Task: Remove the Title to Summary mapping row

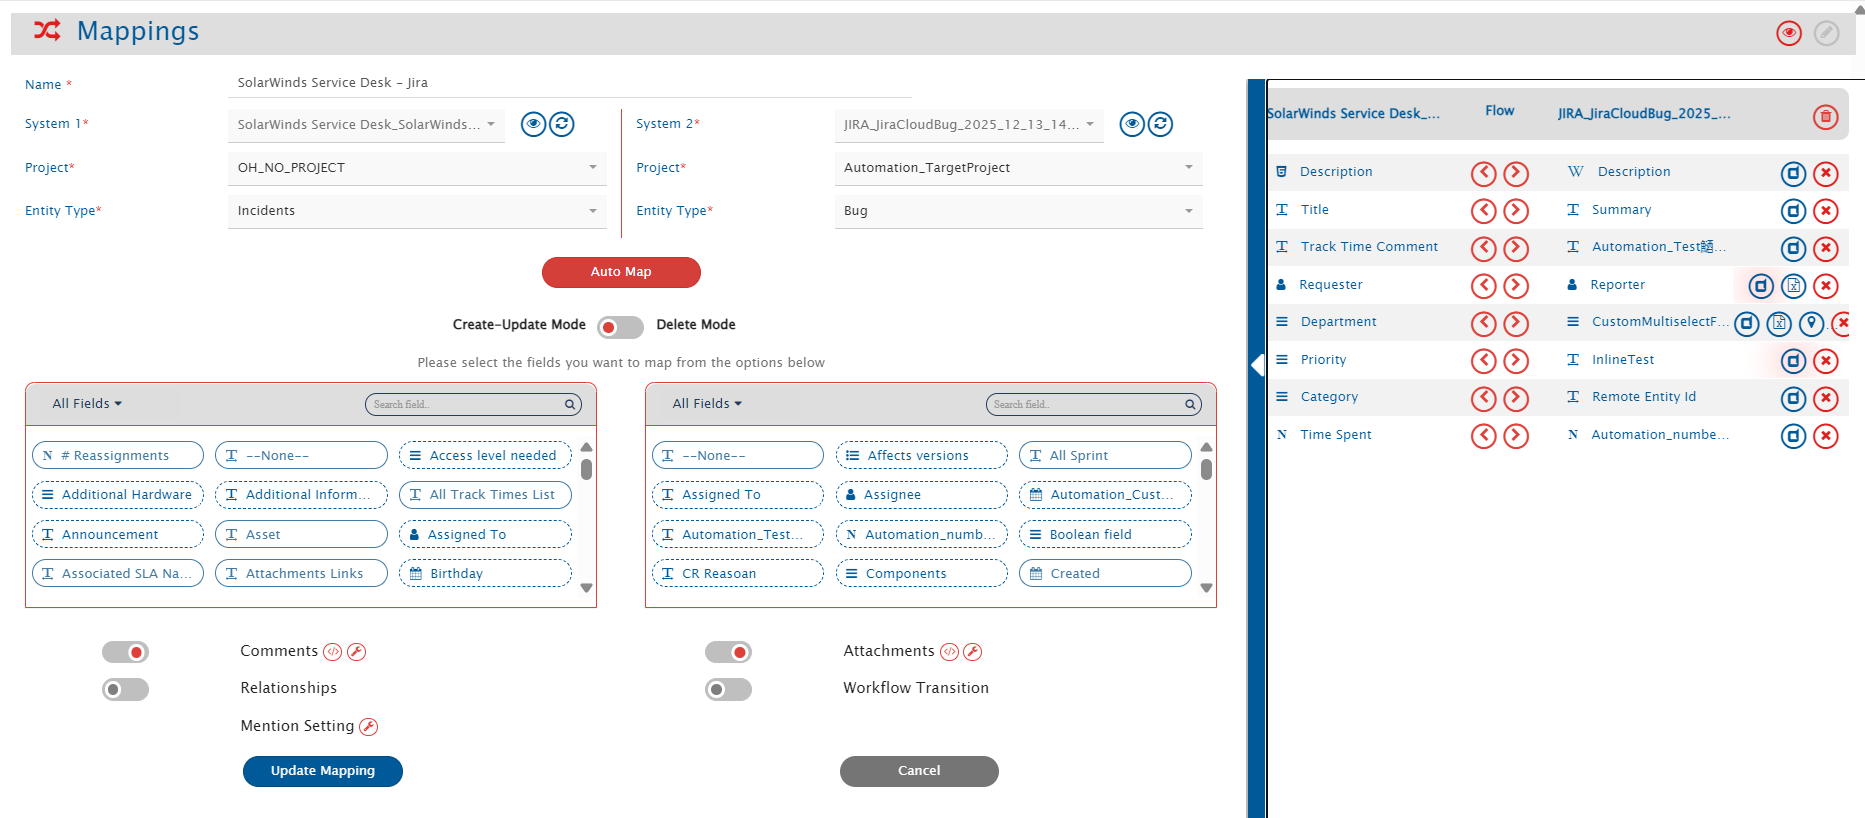Action: coord(1825,211)
